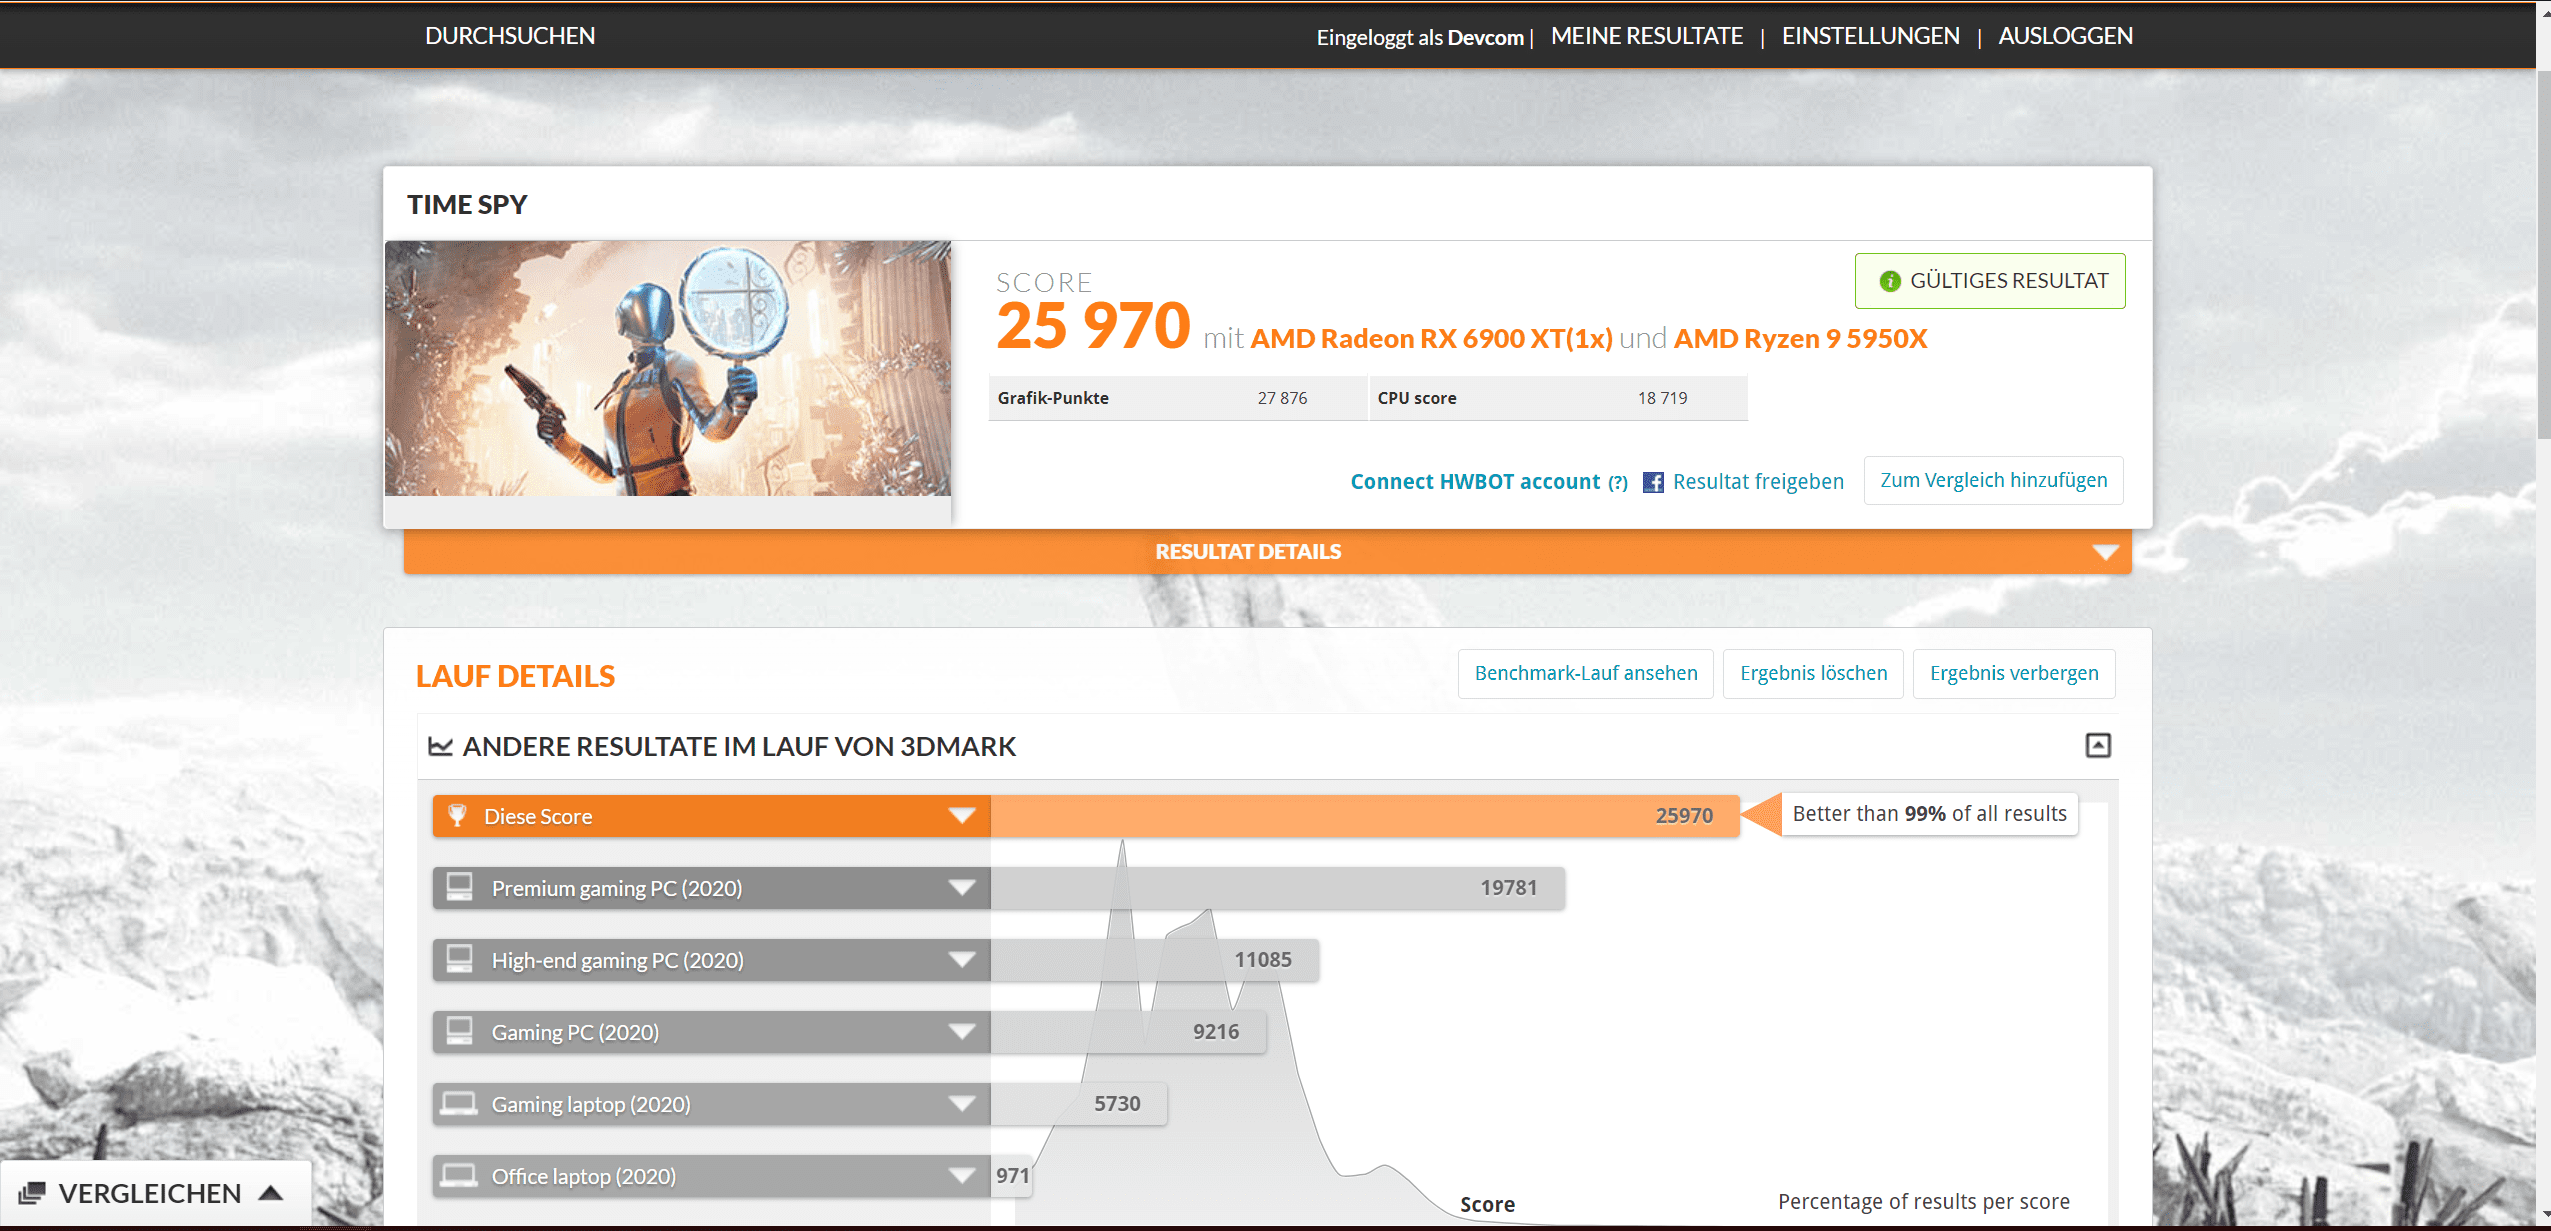Click the Facebook share icon
Image resolution: width=2551 pixels, height=1231 pixels.
coord(1653,482)
